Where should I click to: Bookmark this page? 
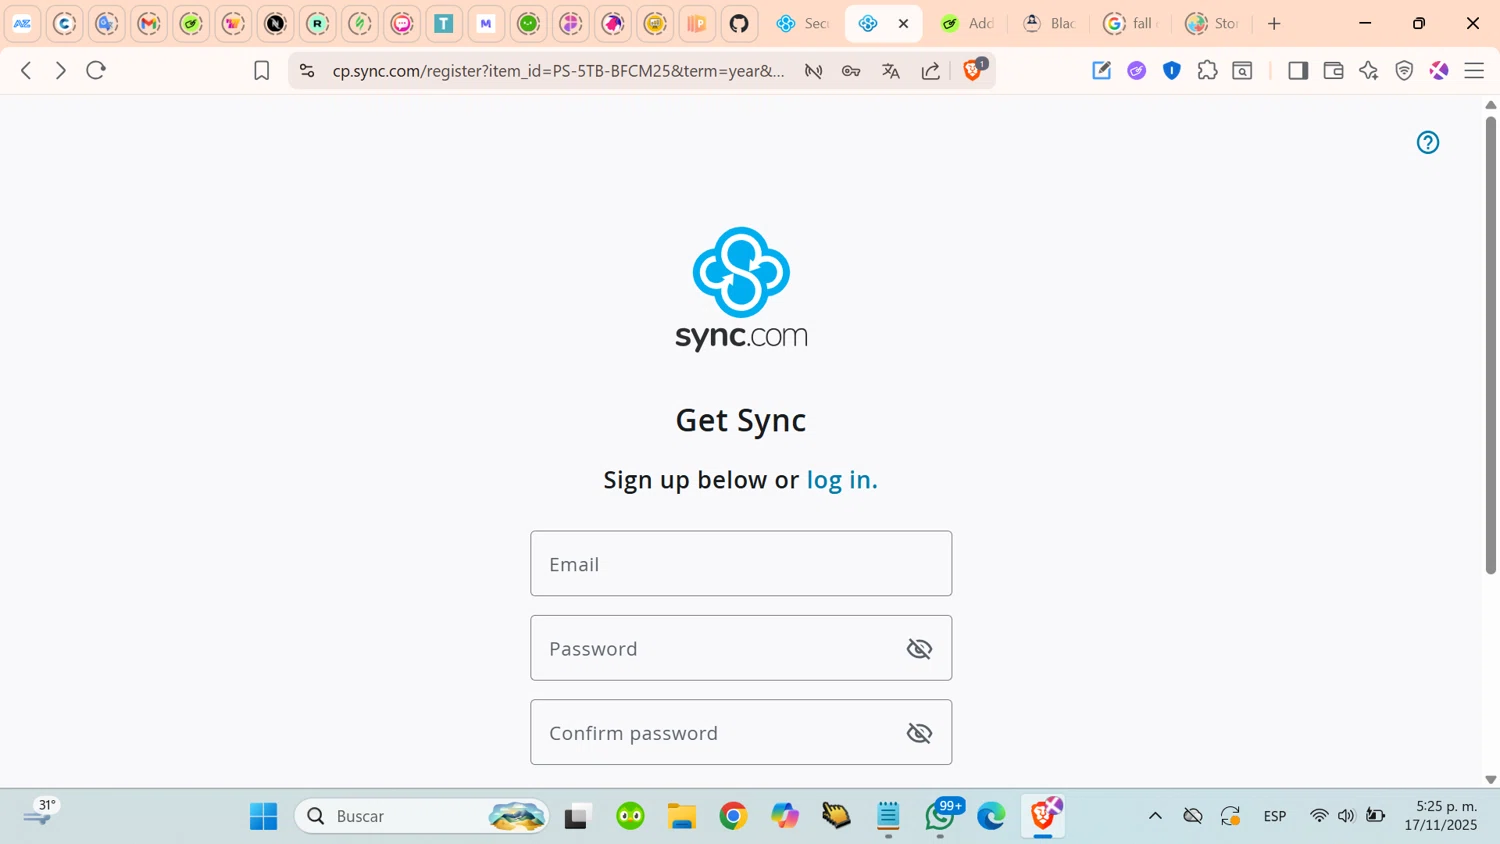[261, 70]
